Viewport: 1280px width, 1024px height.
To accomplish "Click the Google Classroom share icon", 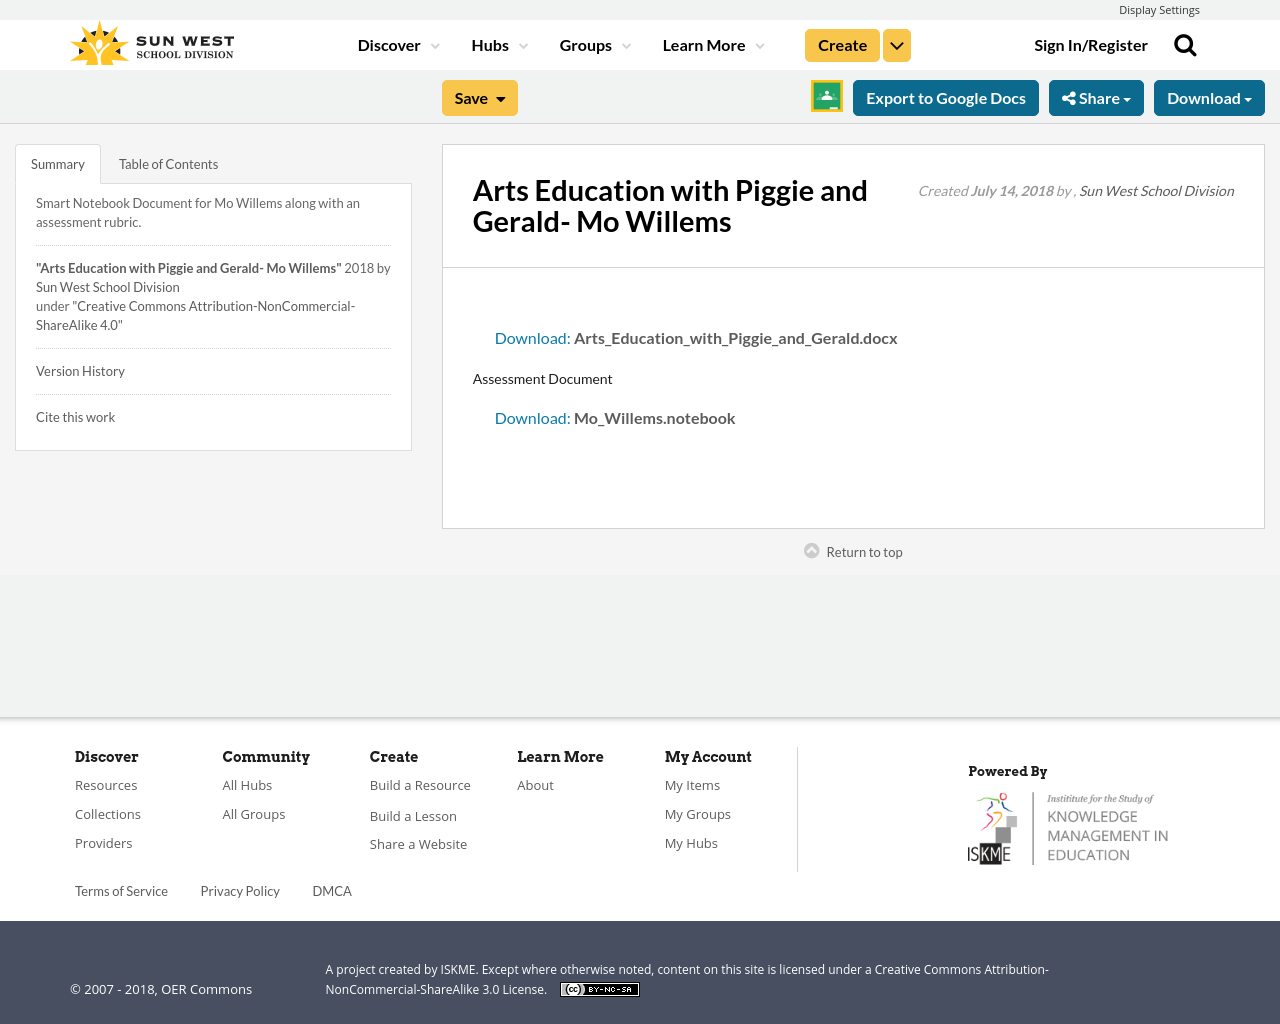I will pos(826,95).
